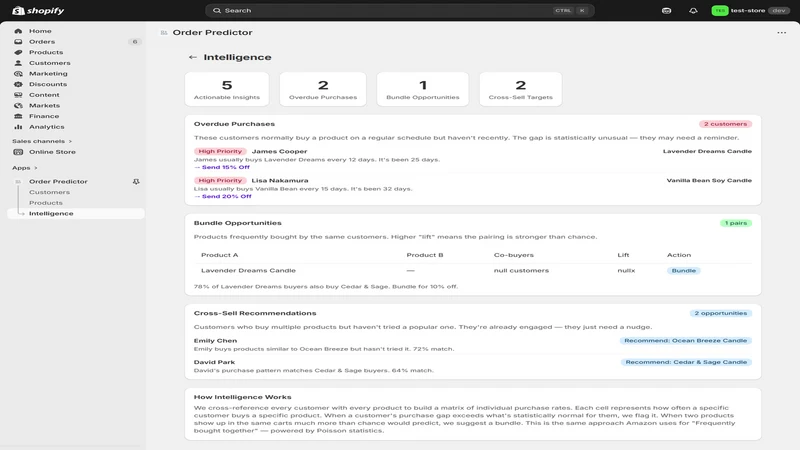This screenshot has width=800, height=450.
Task: Click the green store avatar
Action: (719, 10)
